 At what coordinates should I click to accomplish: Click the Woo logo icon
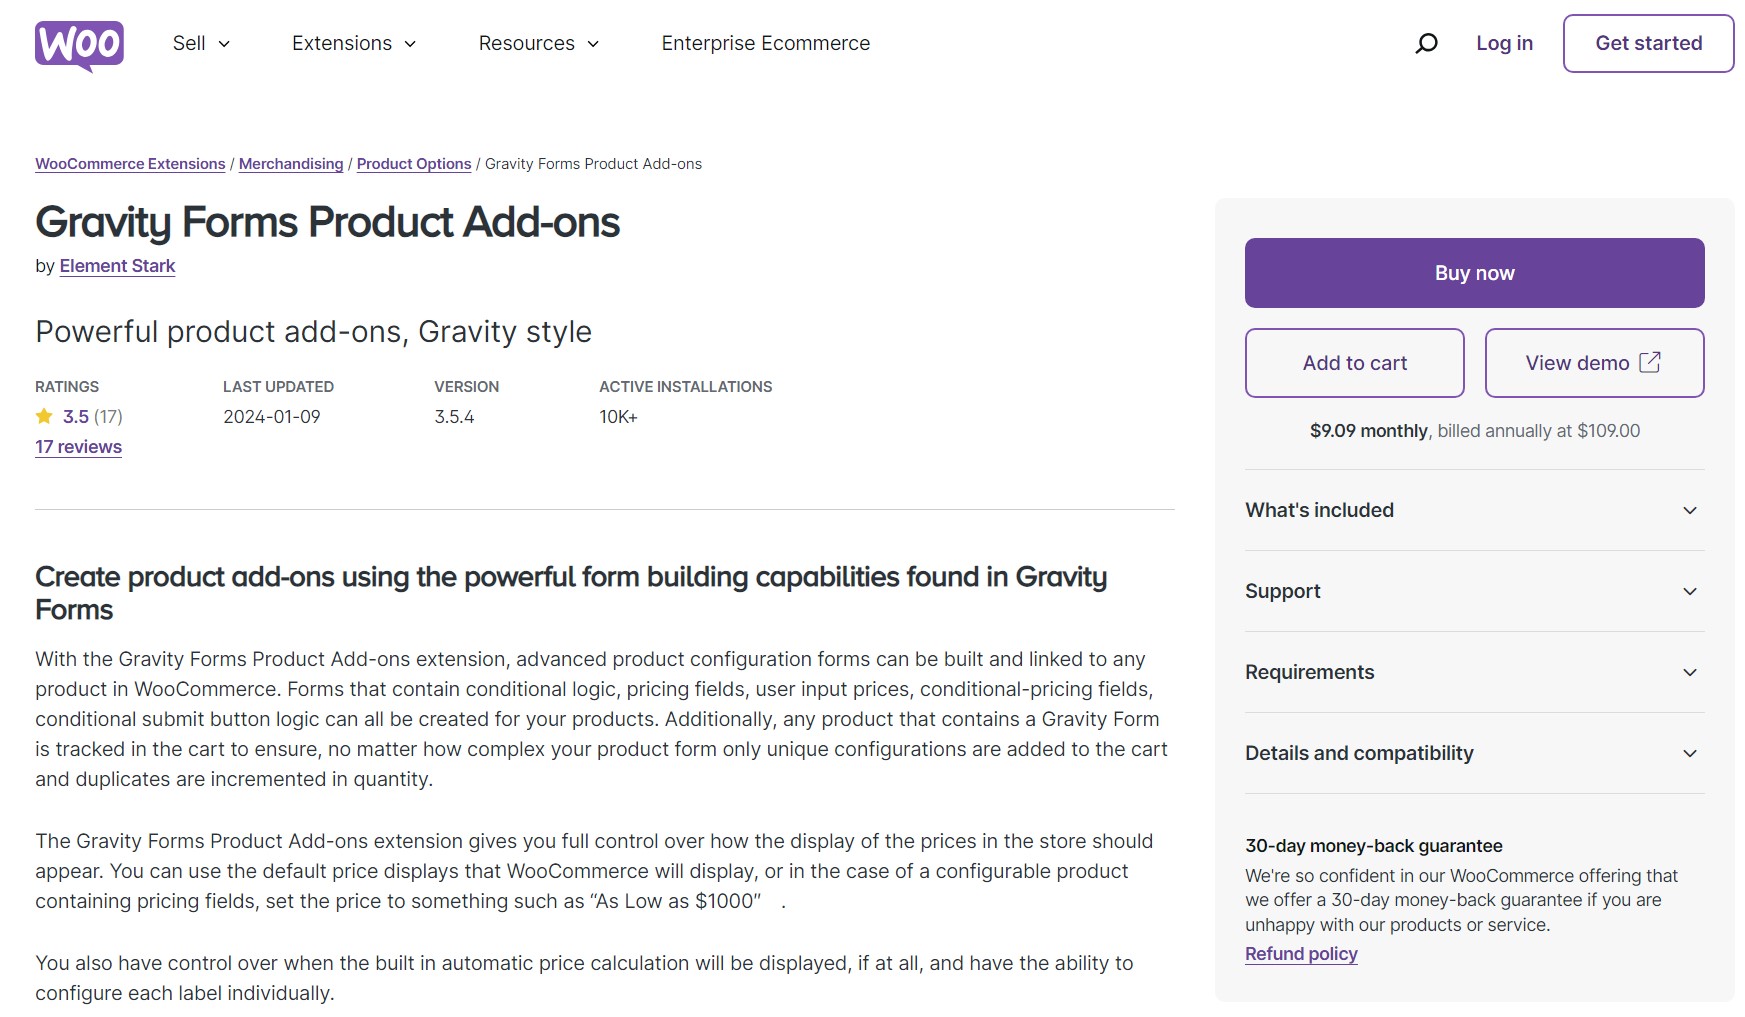pyautogui.click(x=79, y=45)
